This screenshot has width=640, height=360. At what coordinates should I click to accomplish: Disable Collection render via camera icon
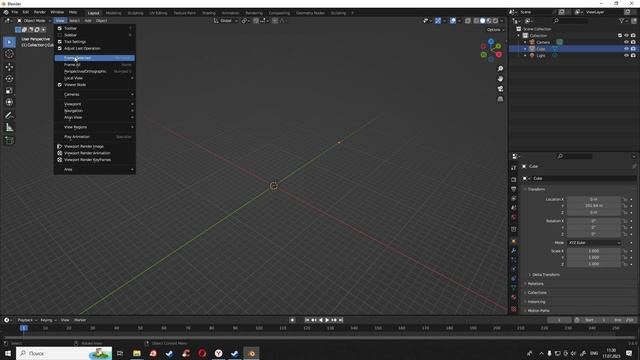(633, 36)
